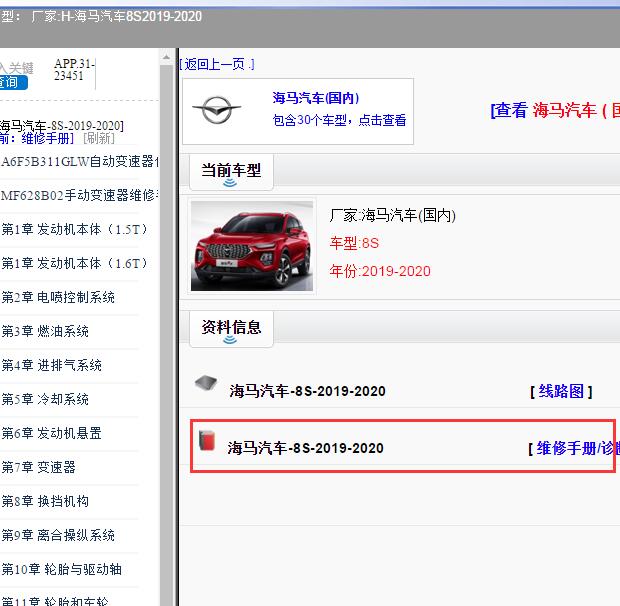Click 包含30个车型，点击查看 link
620x606 pixels.
point(339,120)
